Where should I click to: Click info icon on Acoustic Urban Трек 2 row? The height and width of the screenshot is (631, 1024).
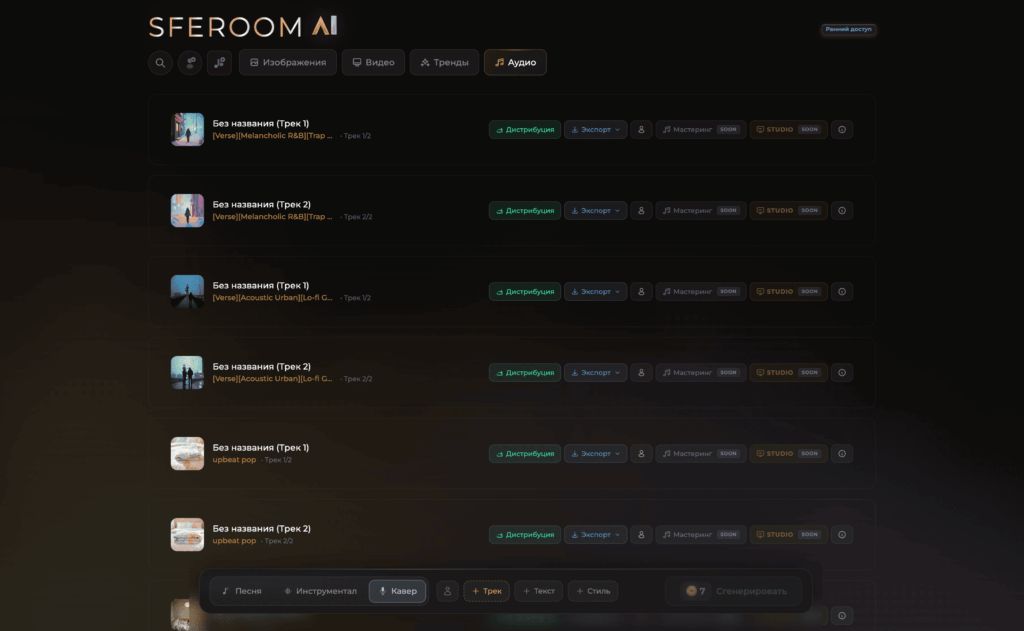(x=842, y=372)
